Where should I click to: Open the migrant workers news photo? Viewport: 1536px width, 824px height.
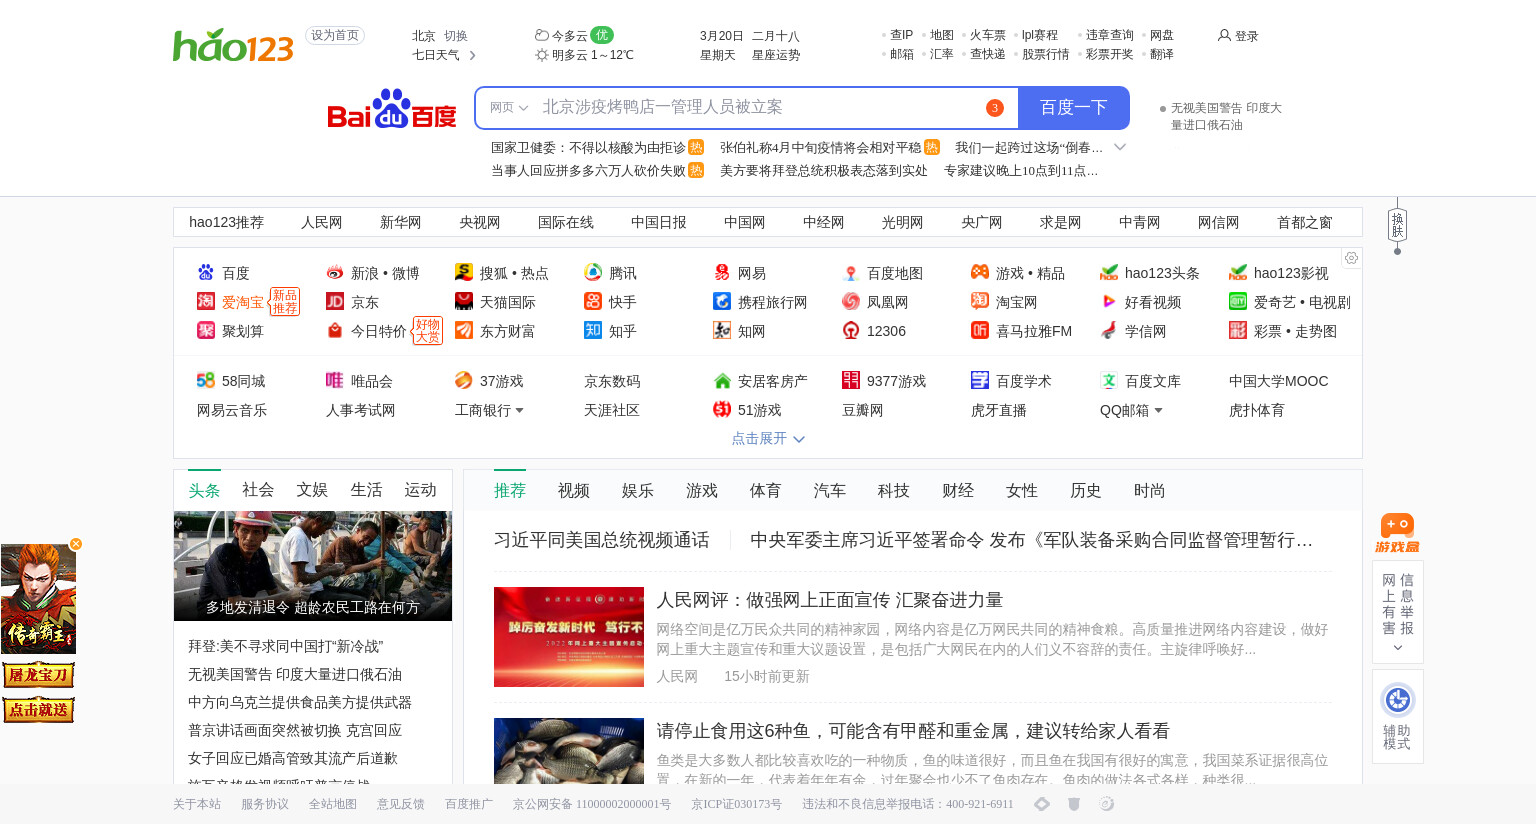(x=313, y=566)
